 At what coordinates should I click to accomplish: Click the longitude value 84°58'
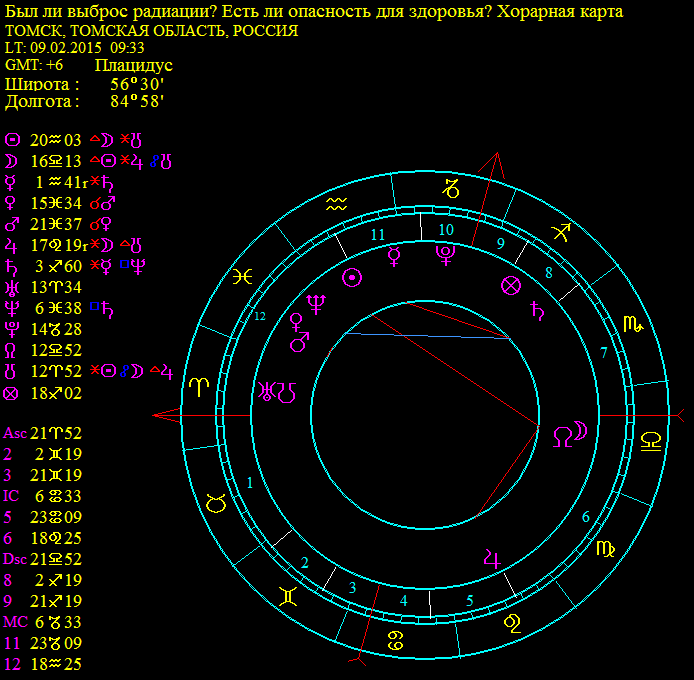point(137,101)
